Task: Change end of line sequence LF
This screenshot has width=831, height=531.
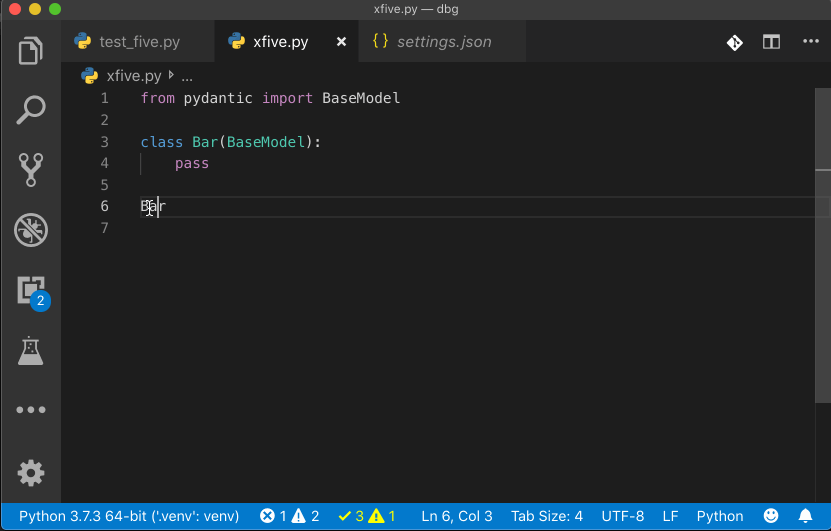Action: (x=670, y=516)
